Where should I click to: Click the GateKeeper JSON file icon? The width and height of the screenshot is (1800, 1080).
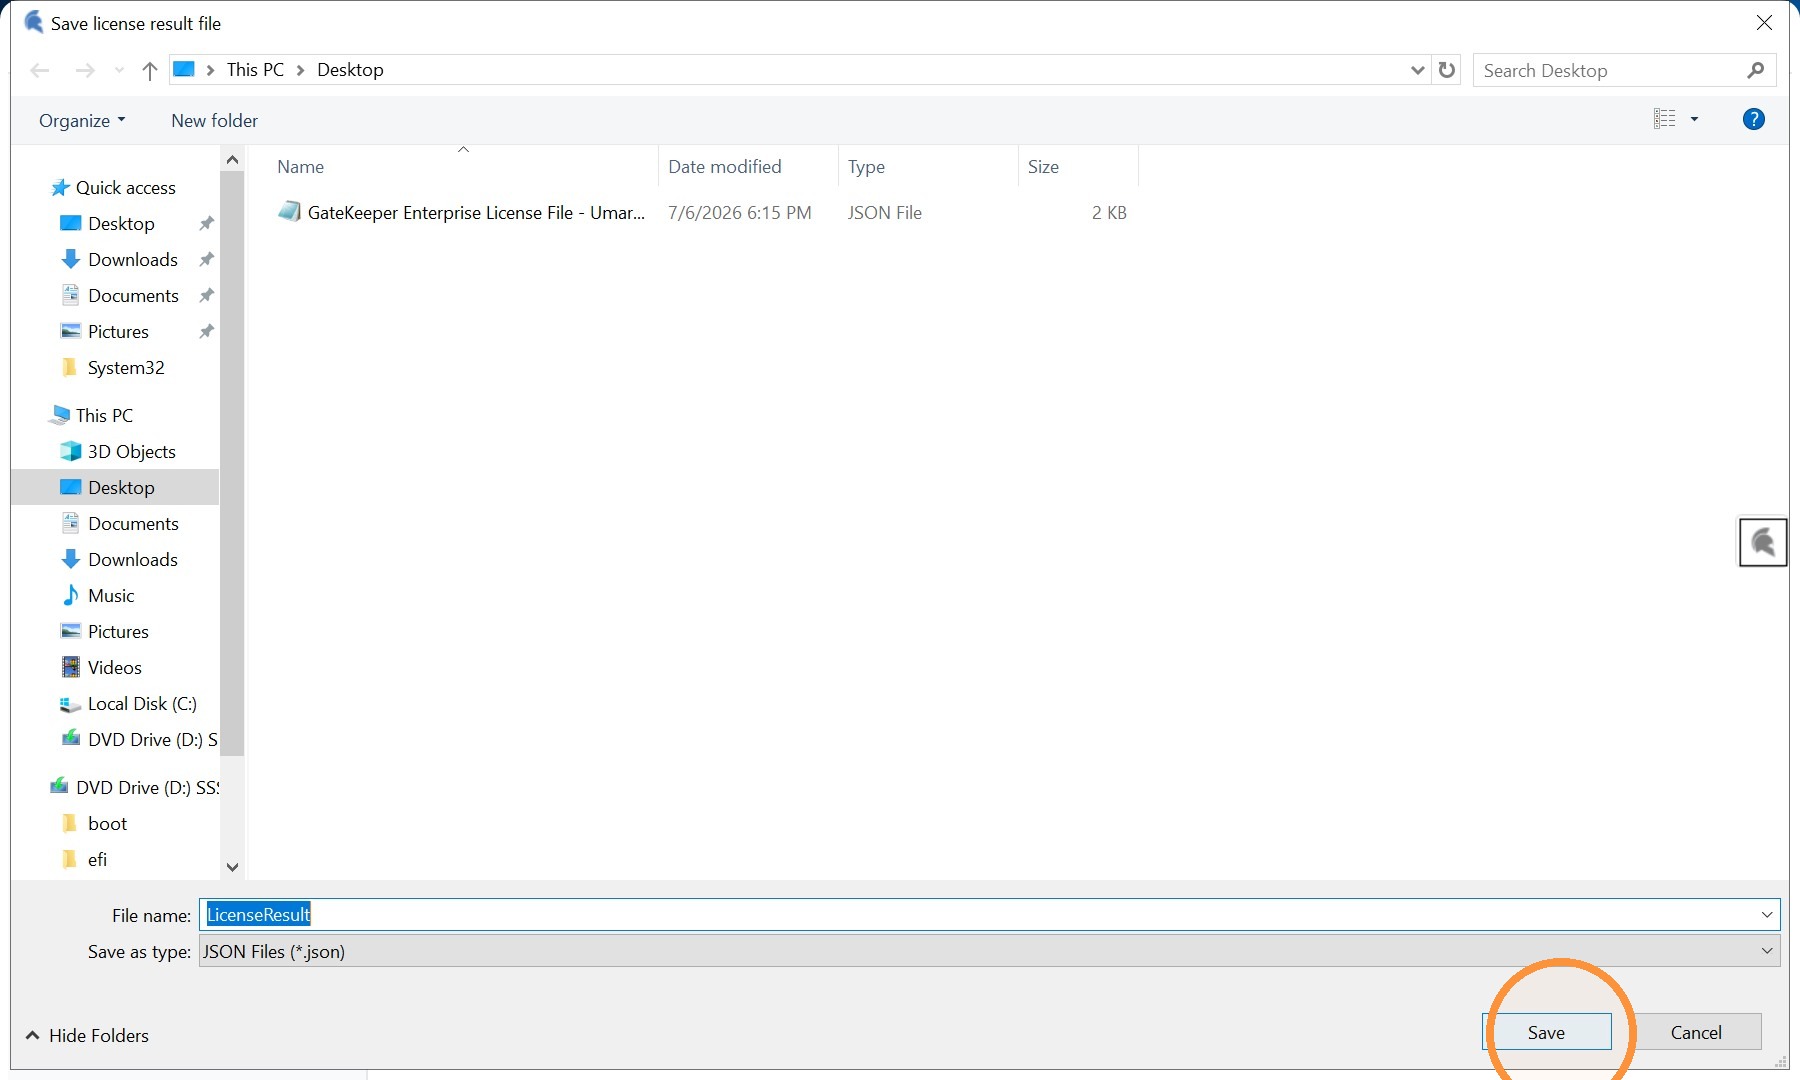click(x=289, y=212)
